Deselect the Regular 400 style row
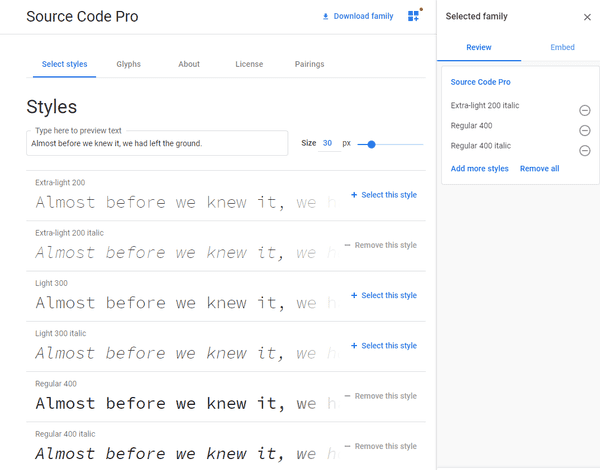 (x=380, y=396)
